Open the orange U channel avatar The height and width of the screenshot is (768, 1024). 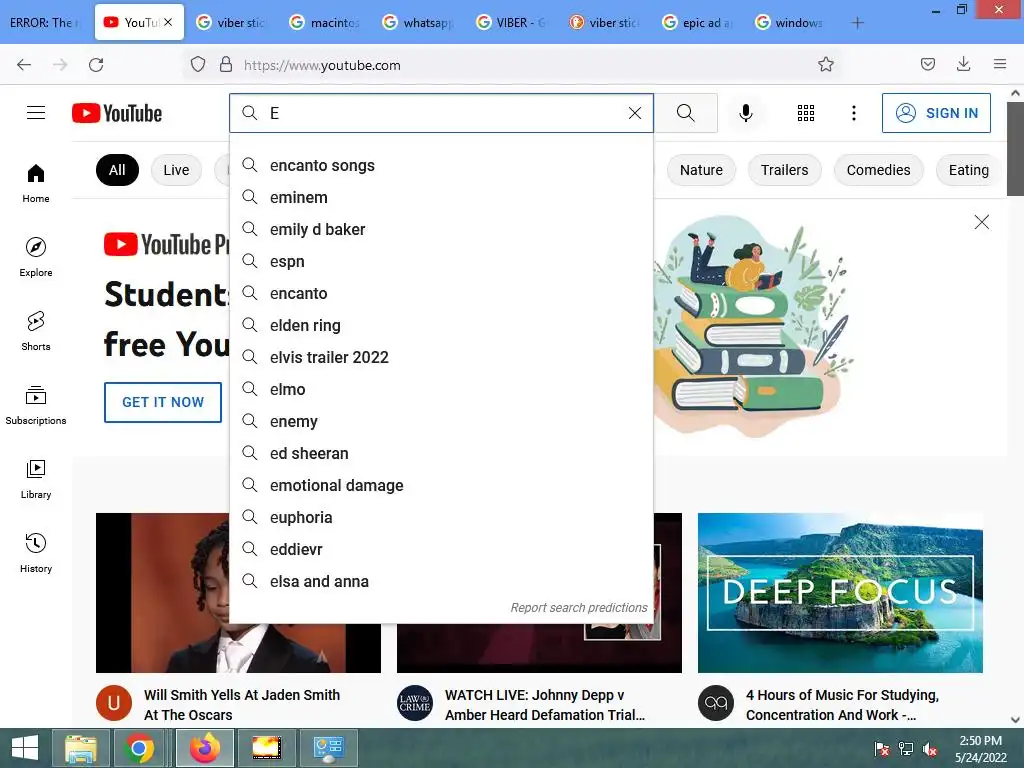pyautogui.click(x=114, y=703)
